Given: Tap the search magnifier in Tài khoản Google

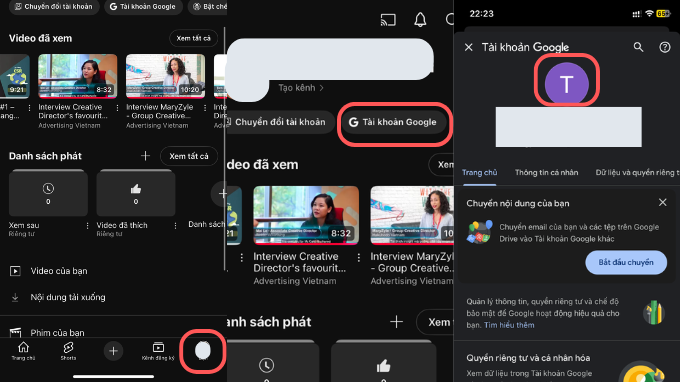Looking at the screenshot, I should 638,47.
